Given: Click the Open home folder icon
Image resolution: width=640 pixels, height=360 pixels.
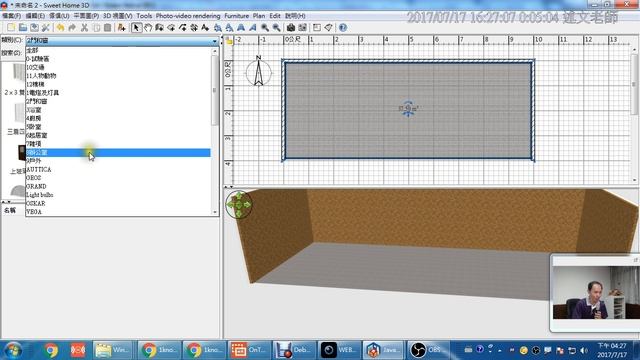Looking at the screenshot, I should [x=23, y=28].
